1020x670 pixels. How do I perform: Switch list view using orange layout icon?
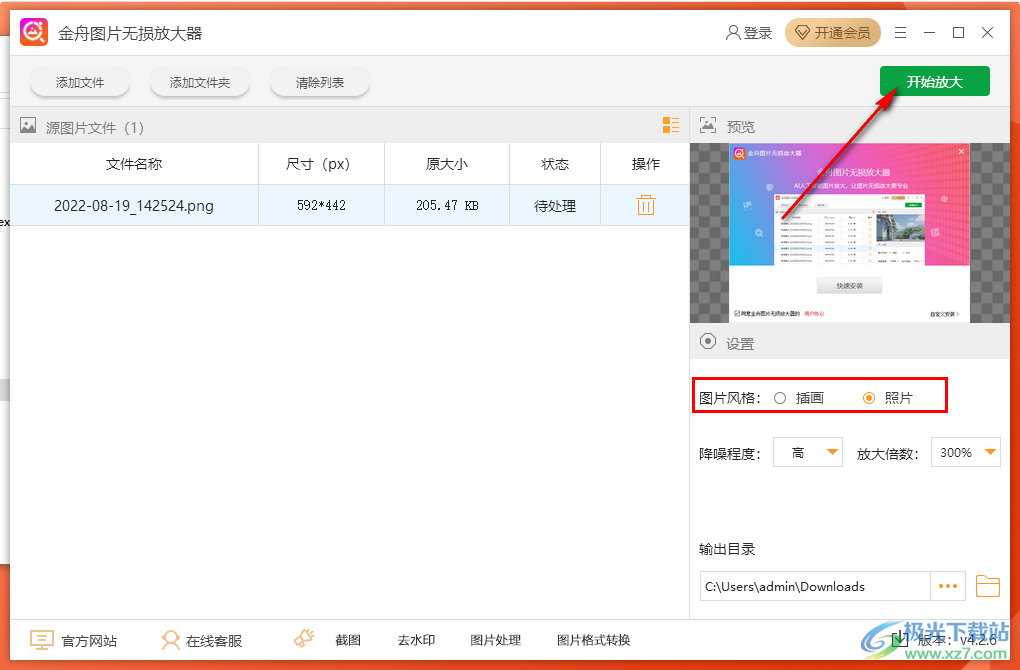coord(671,125)
